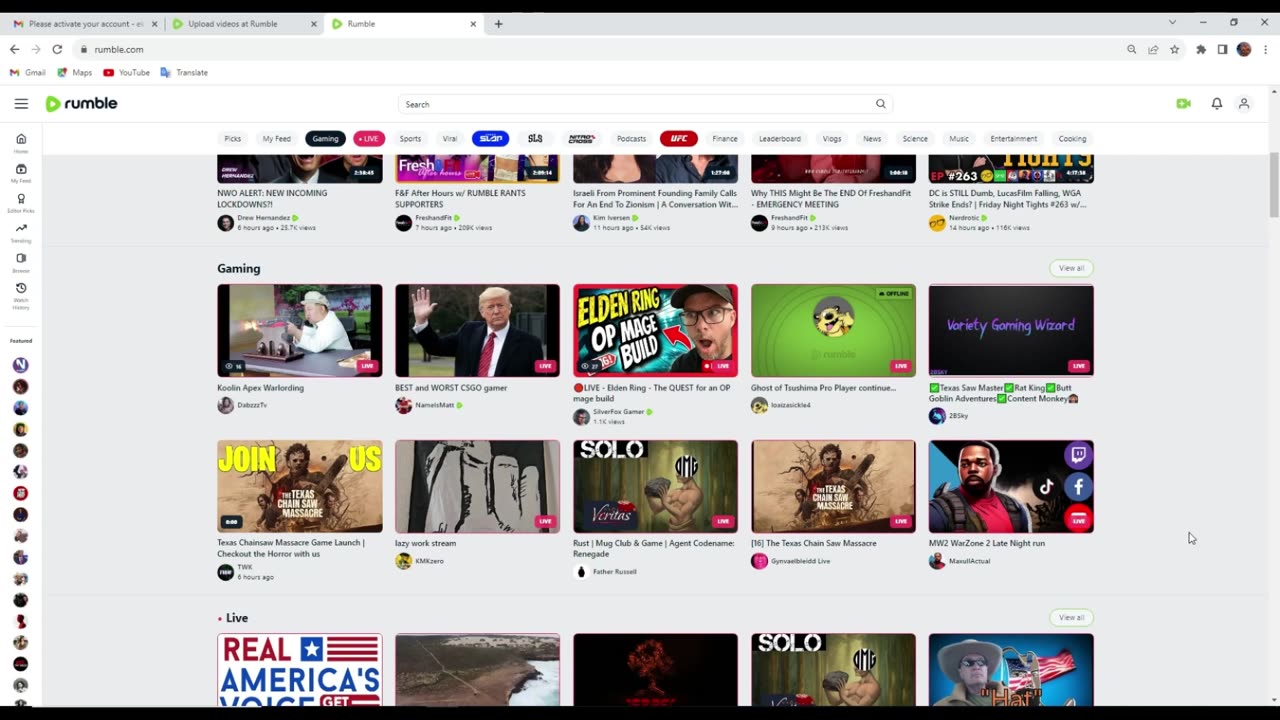
Task: Click the Rumble logo
Action: (82, 104)
